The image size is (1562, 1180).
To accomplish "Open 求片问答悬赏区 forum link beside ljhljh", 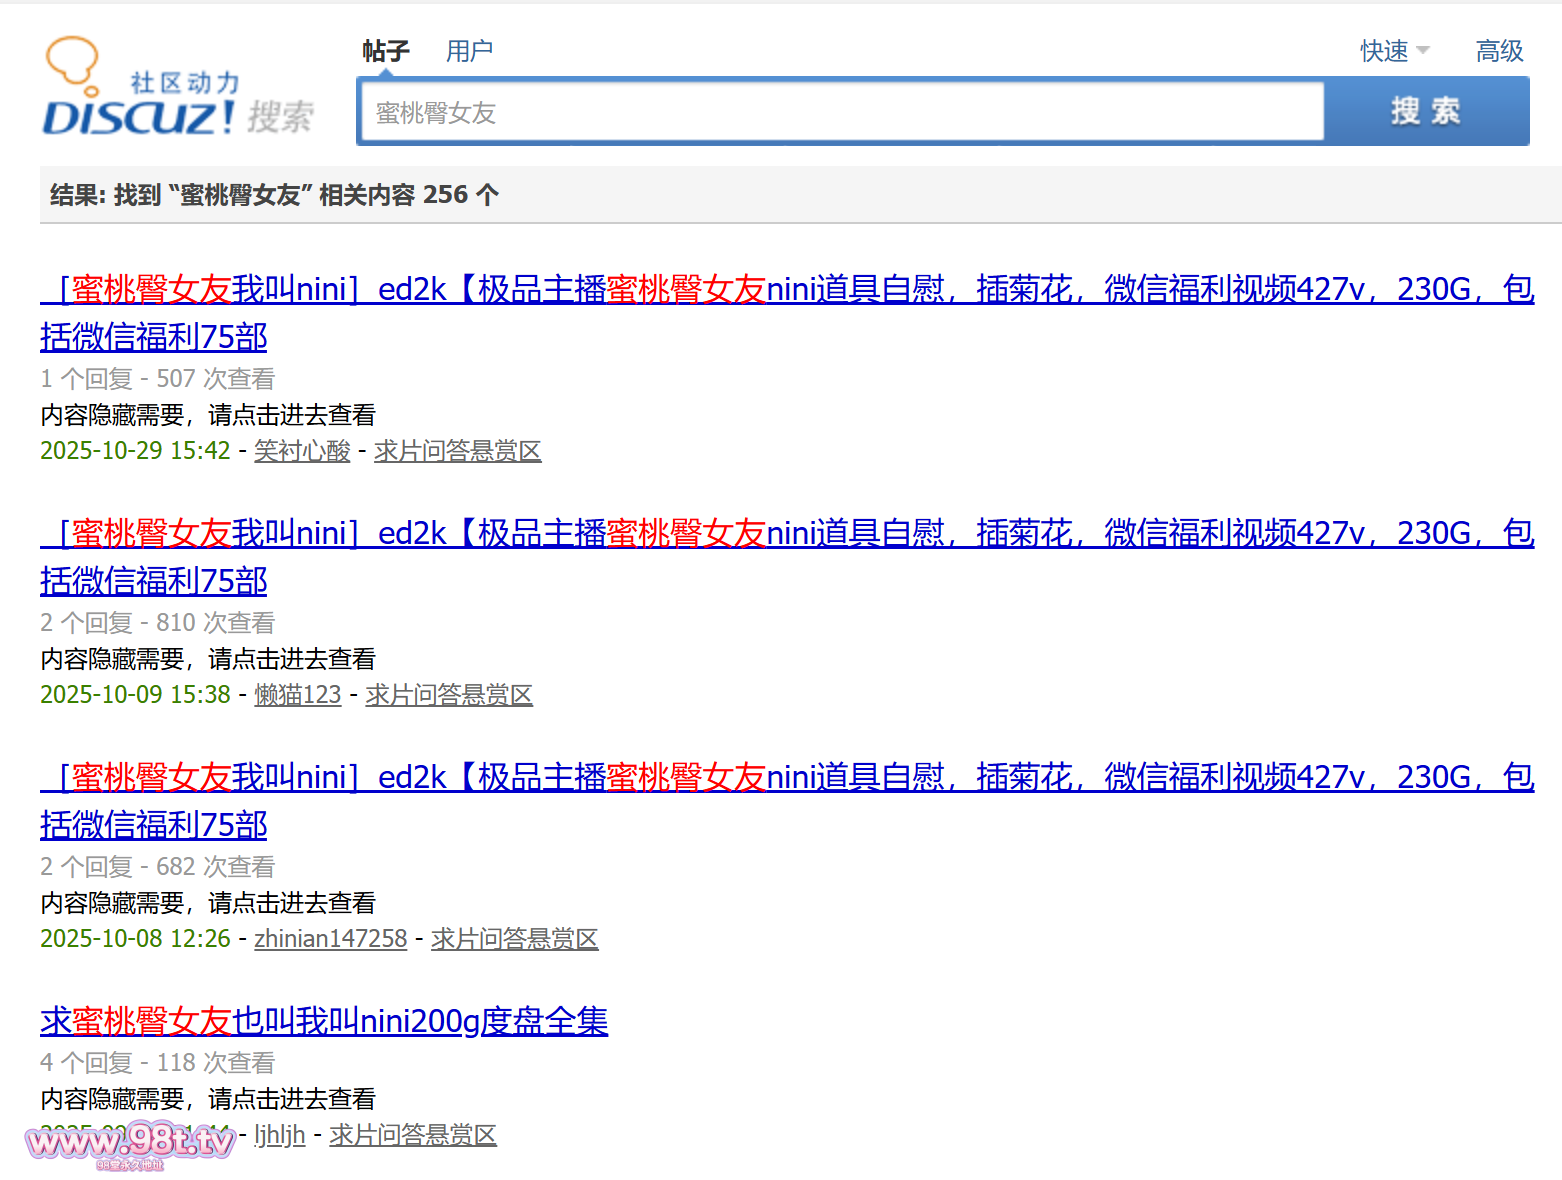I will (412, 1135).
